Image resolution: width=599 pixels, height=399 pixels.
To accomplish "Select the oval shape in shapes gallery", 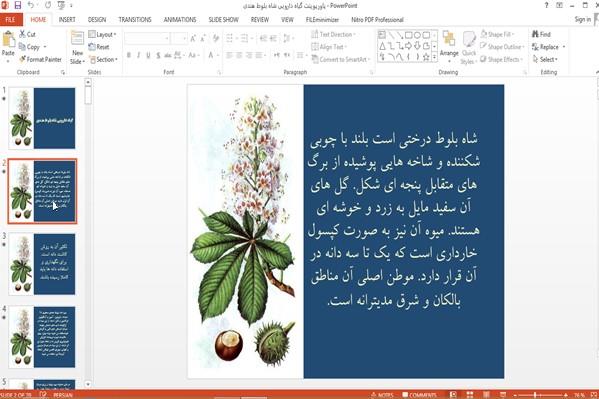I will click(x=417, y=35).
